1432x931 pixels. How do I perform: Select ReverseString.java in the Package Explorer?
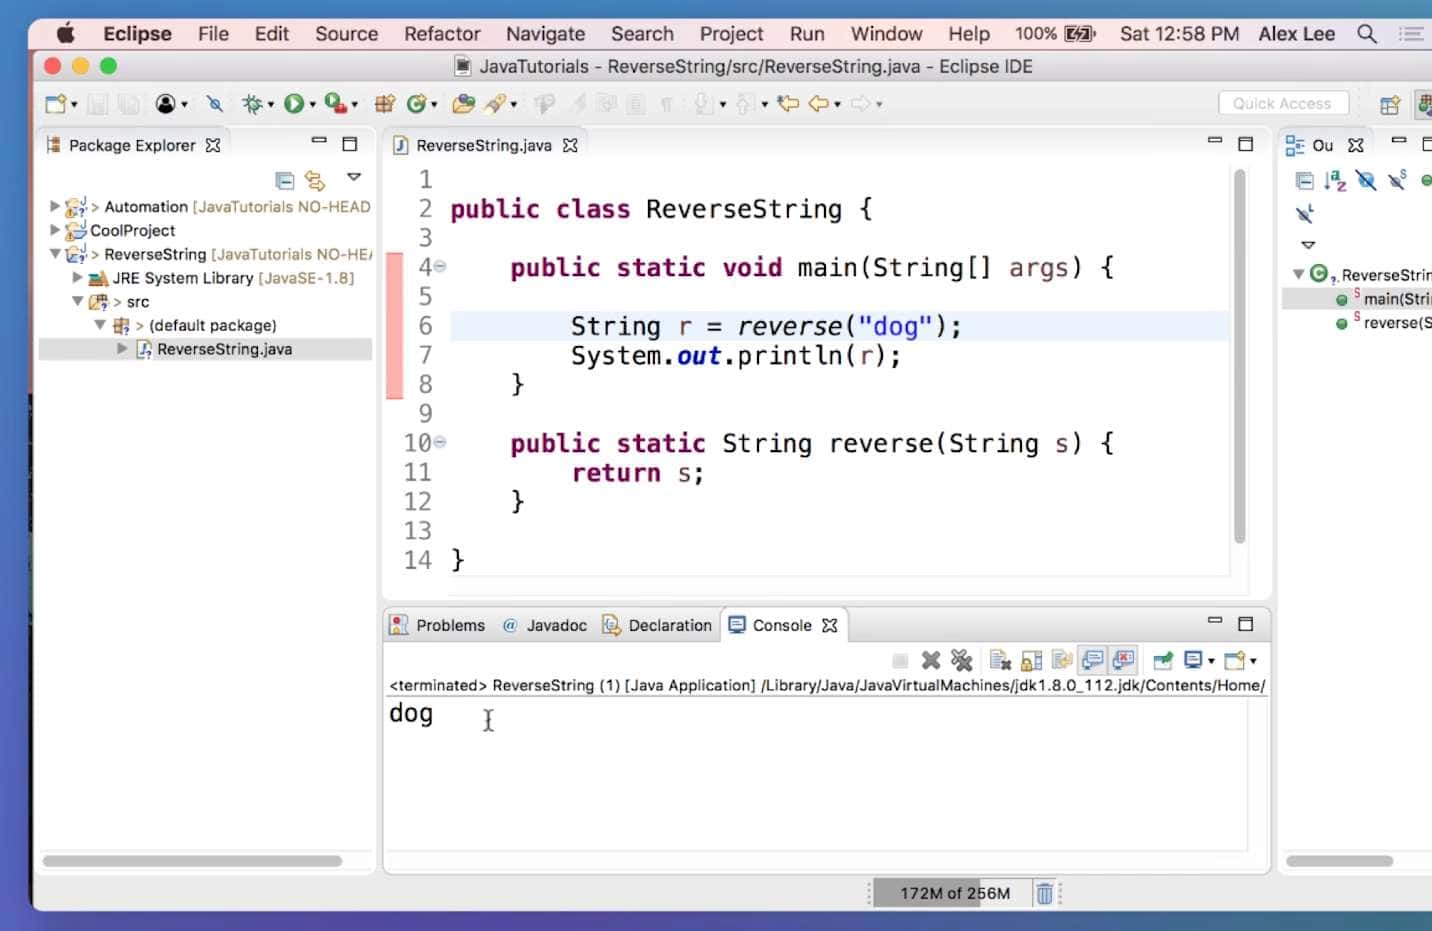coord(224,348)
